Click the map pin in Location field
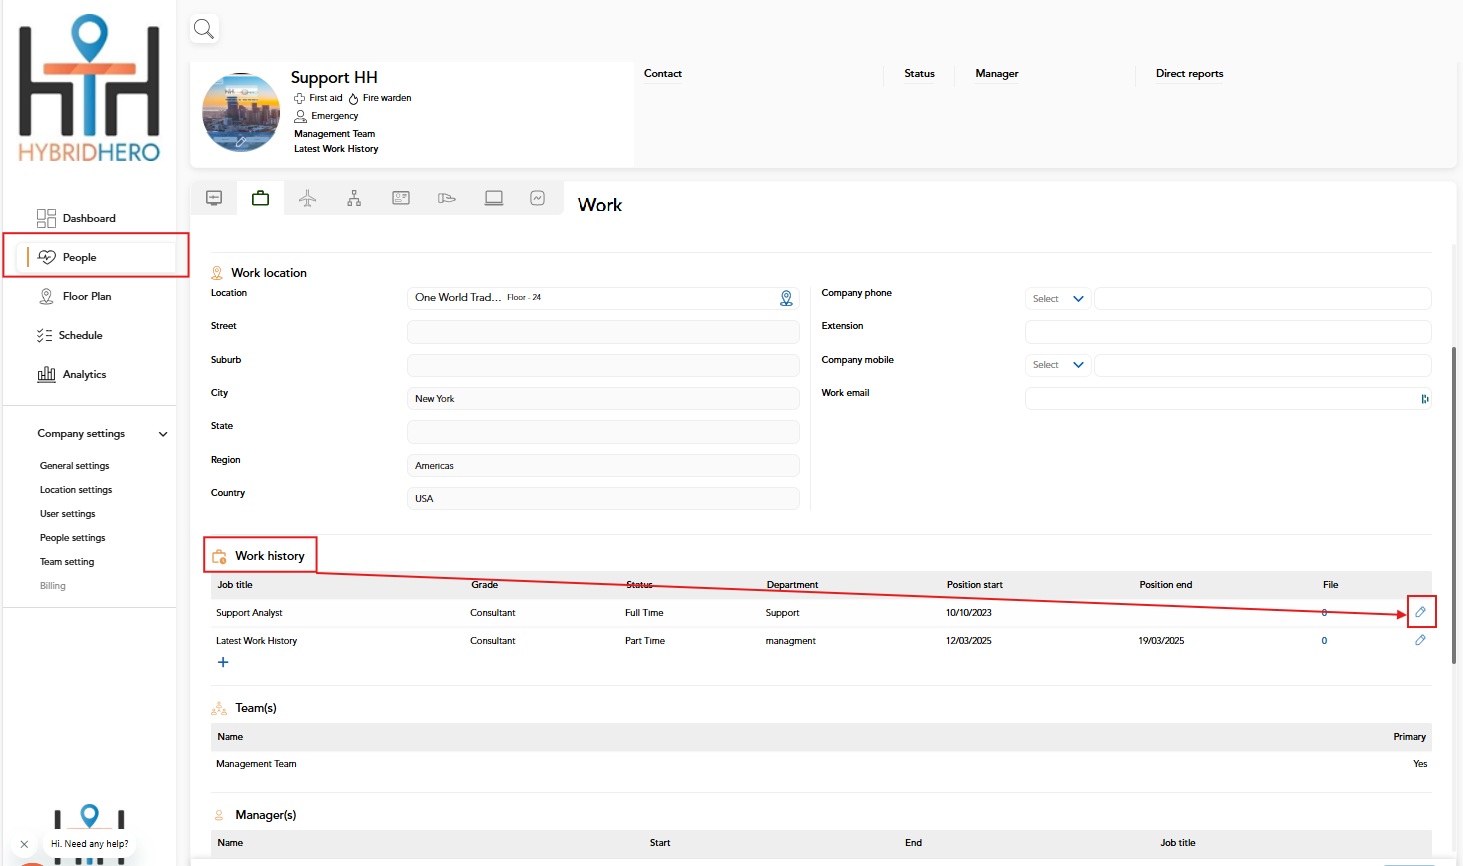The image size is (1463, 866). point(786,298)
